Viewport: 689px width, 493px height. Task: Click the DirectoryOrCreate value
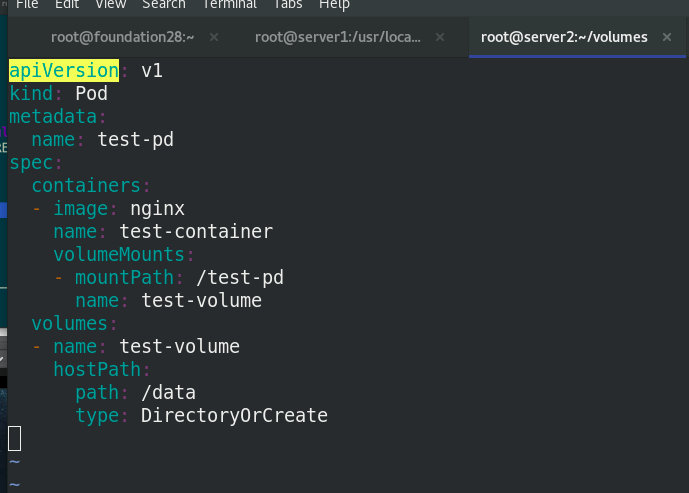[234, 416]
